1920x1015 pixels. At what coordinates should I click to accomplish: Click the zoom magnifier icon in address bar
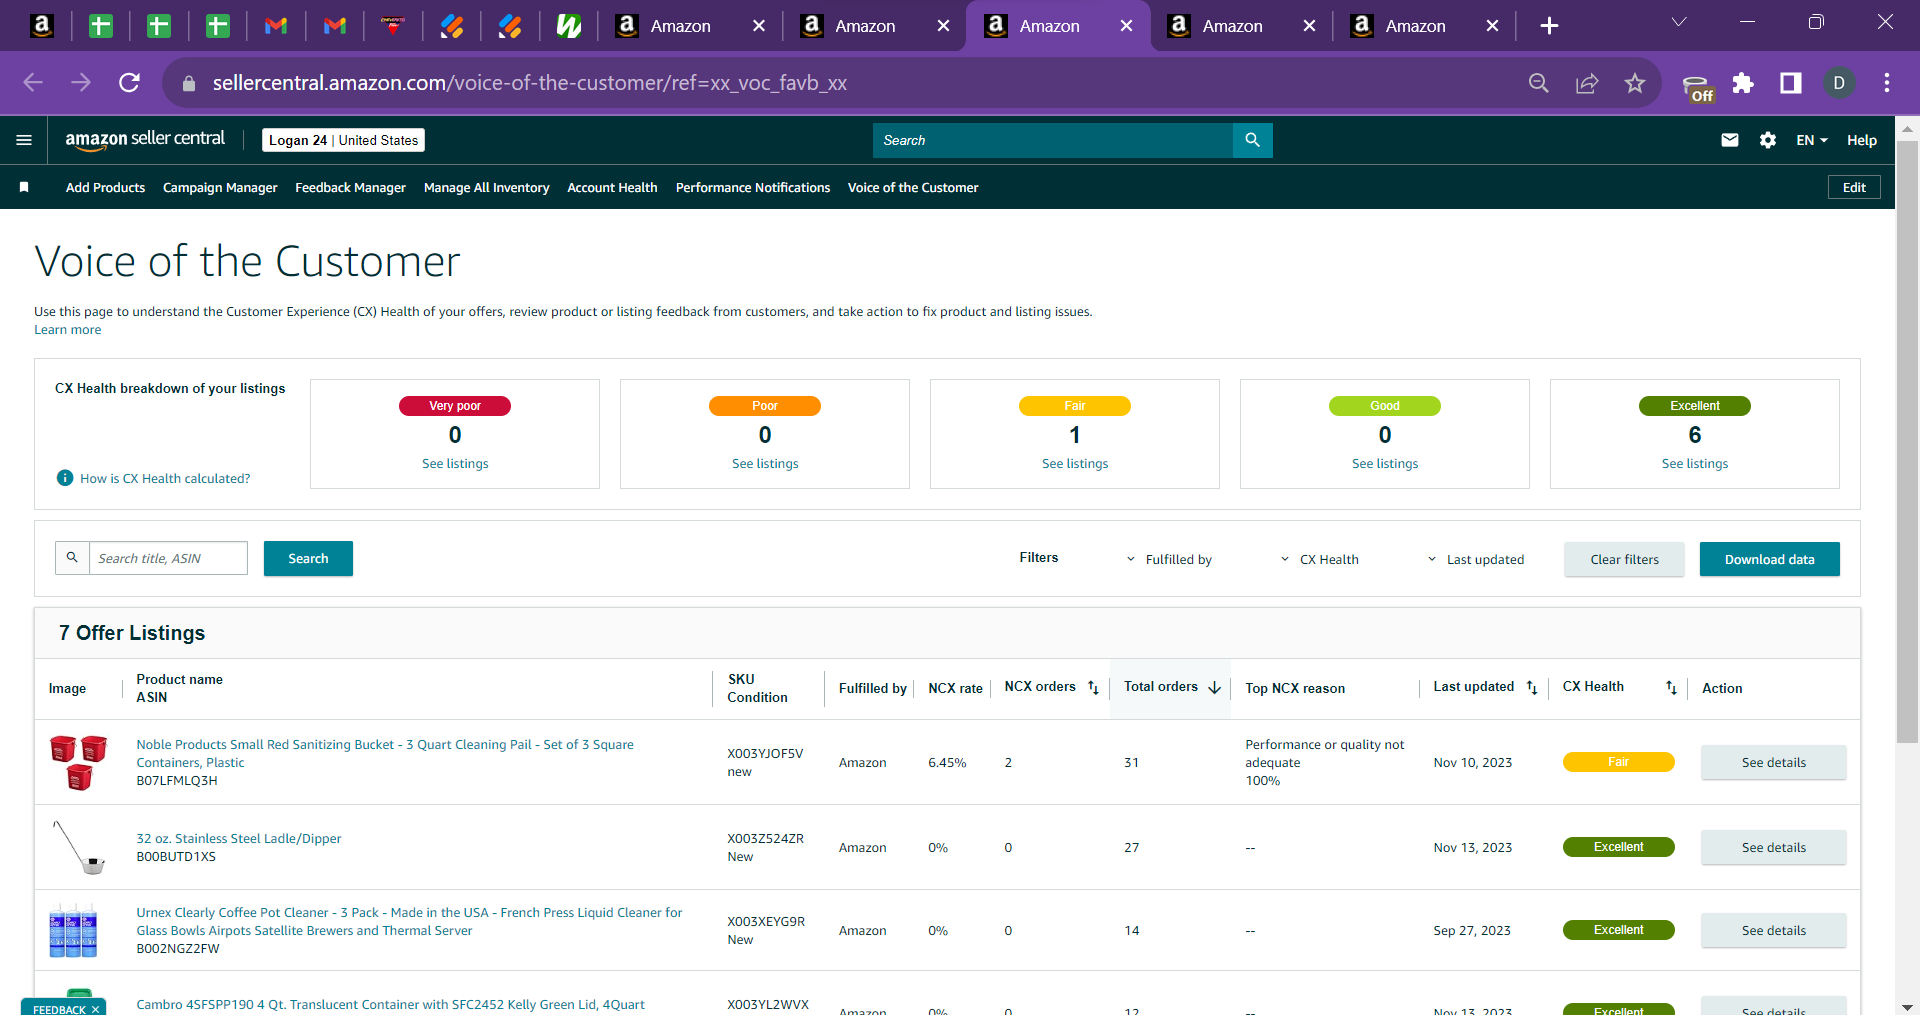(1539, 83)
